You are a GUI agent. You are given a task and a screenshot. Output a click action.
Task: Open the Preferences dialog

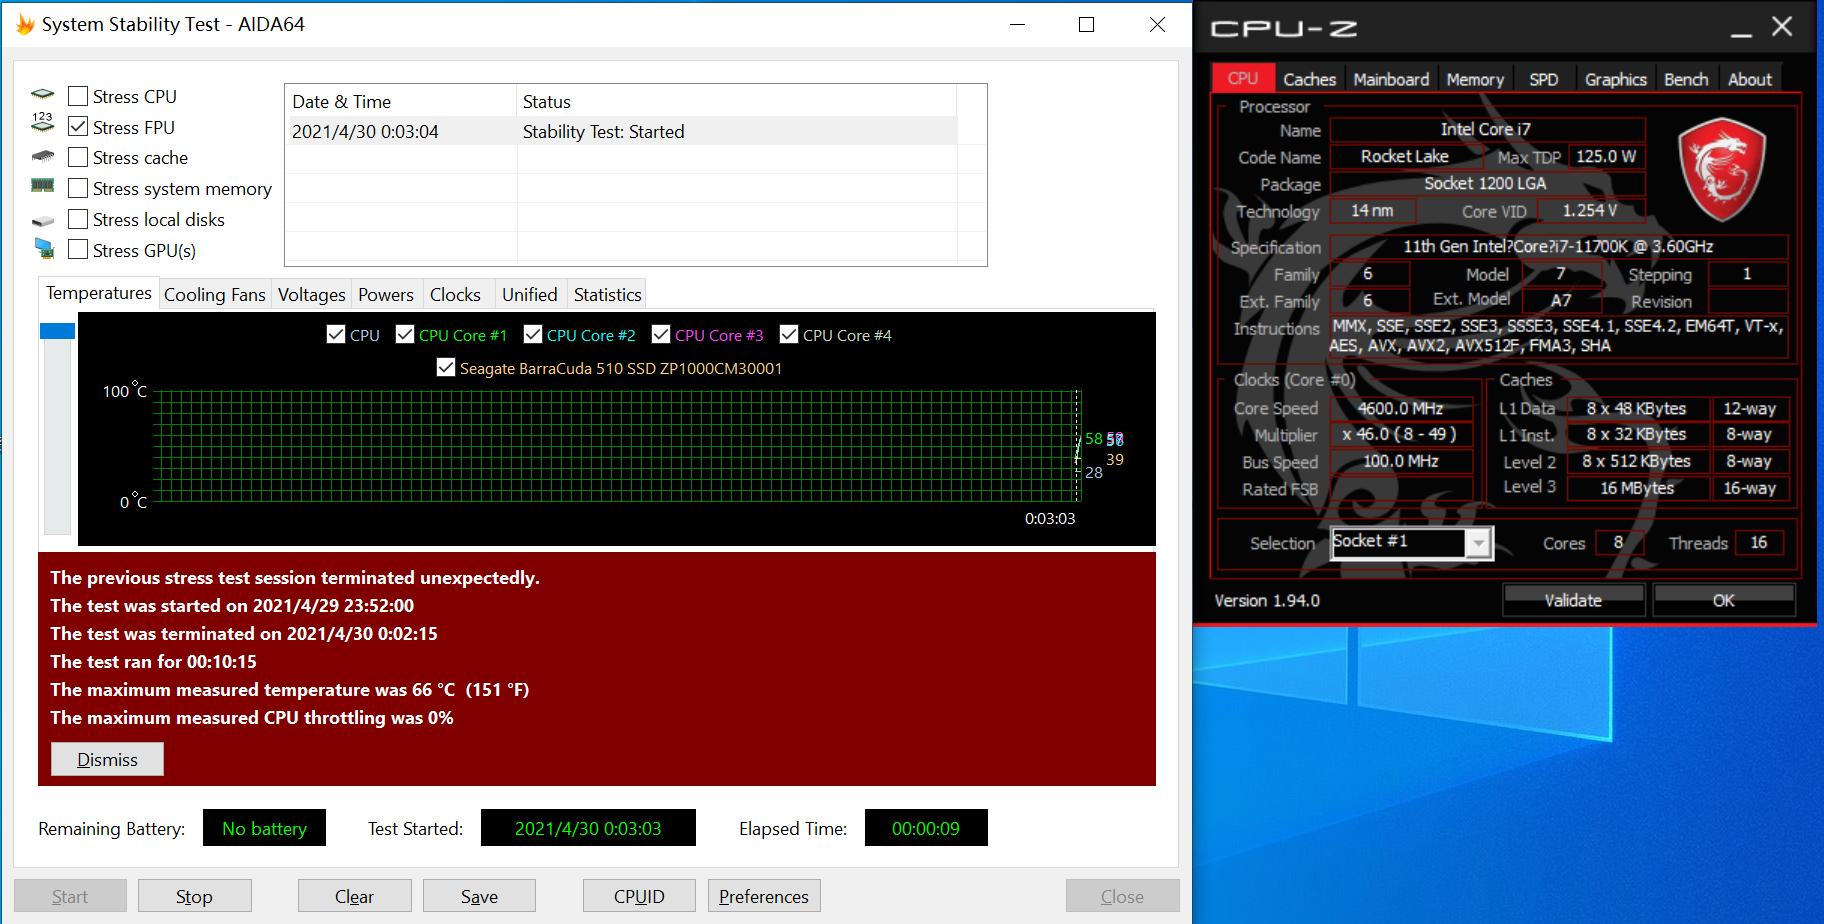tap(763, 896)
